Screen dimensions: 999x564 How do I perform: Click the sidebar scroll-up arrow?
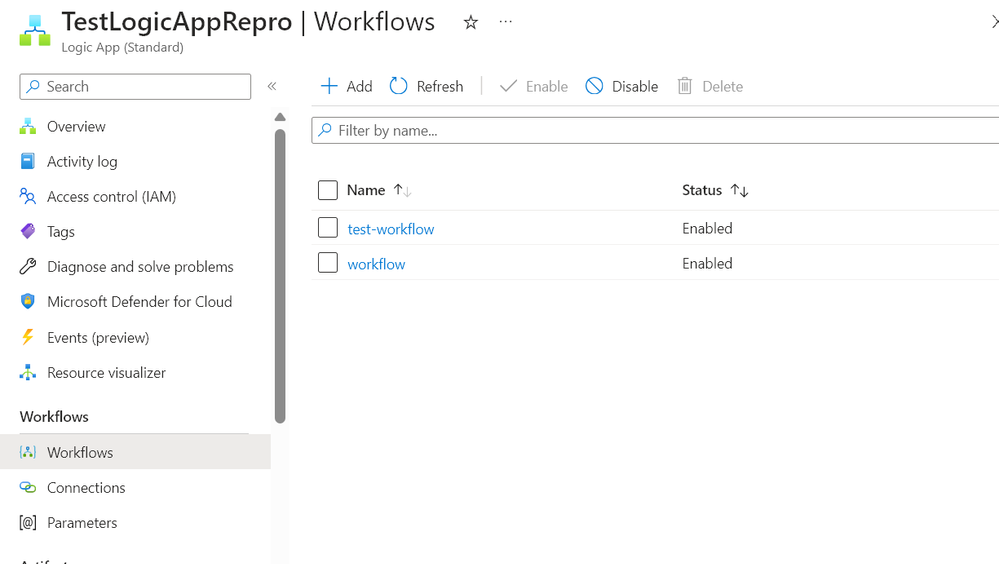pos(280,117)
